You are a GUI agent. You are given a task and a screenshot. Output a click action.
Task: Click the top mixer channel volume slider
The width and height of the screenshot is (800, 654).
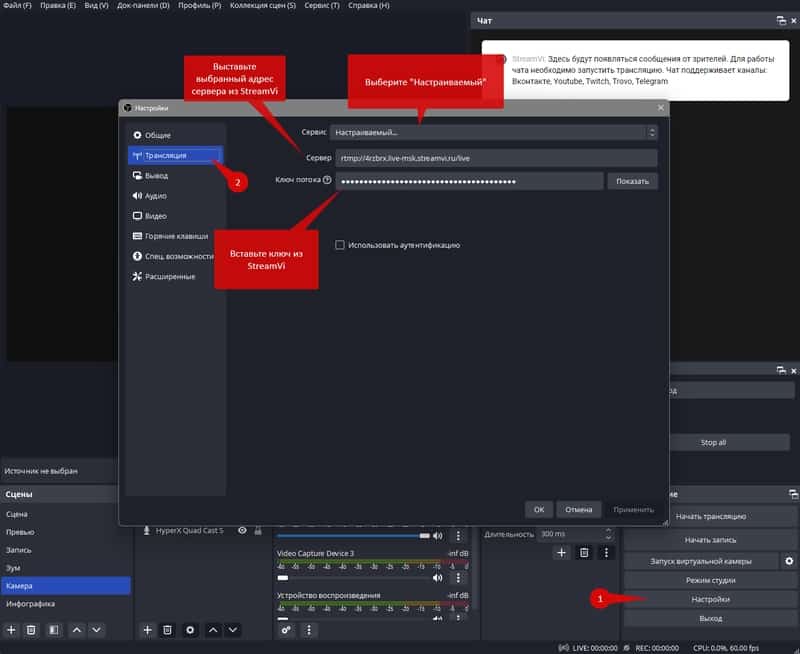(x=354, y=536)
